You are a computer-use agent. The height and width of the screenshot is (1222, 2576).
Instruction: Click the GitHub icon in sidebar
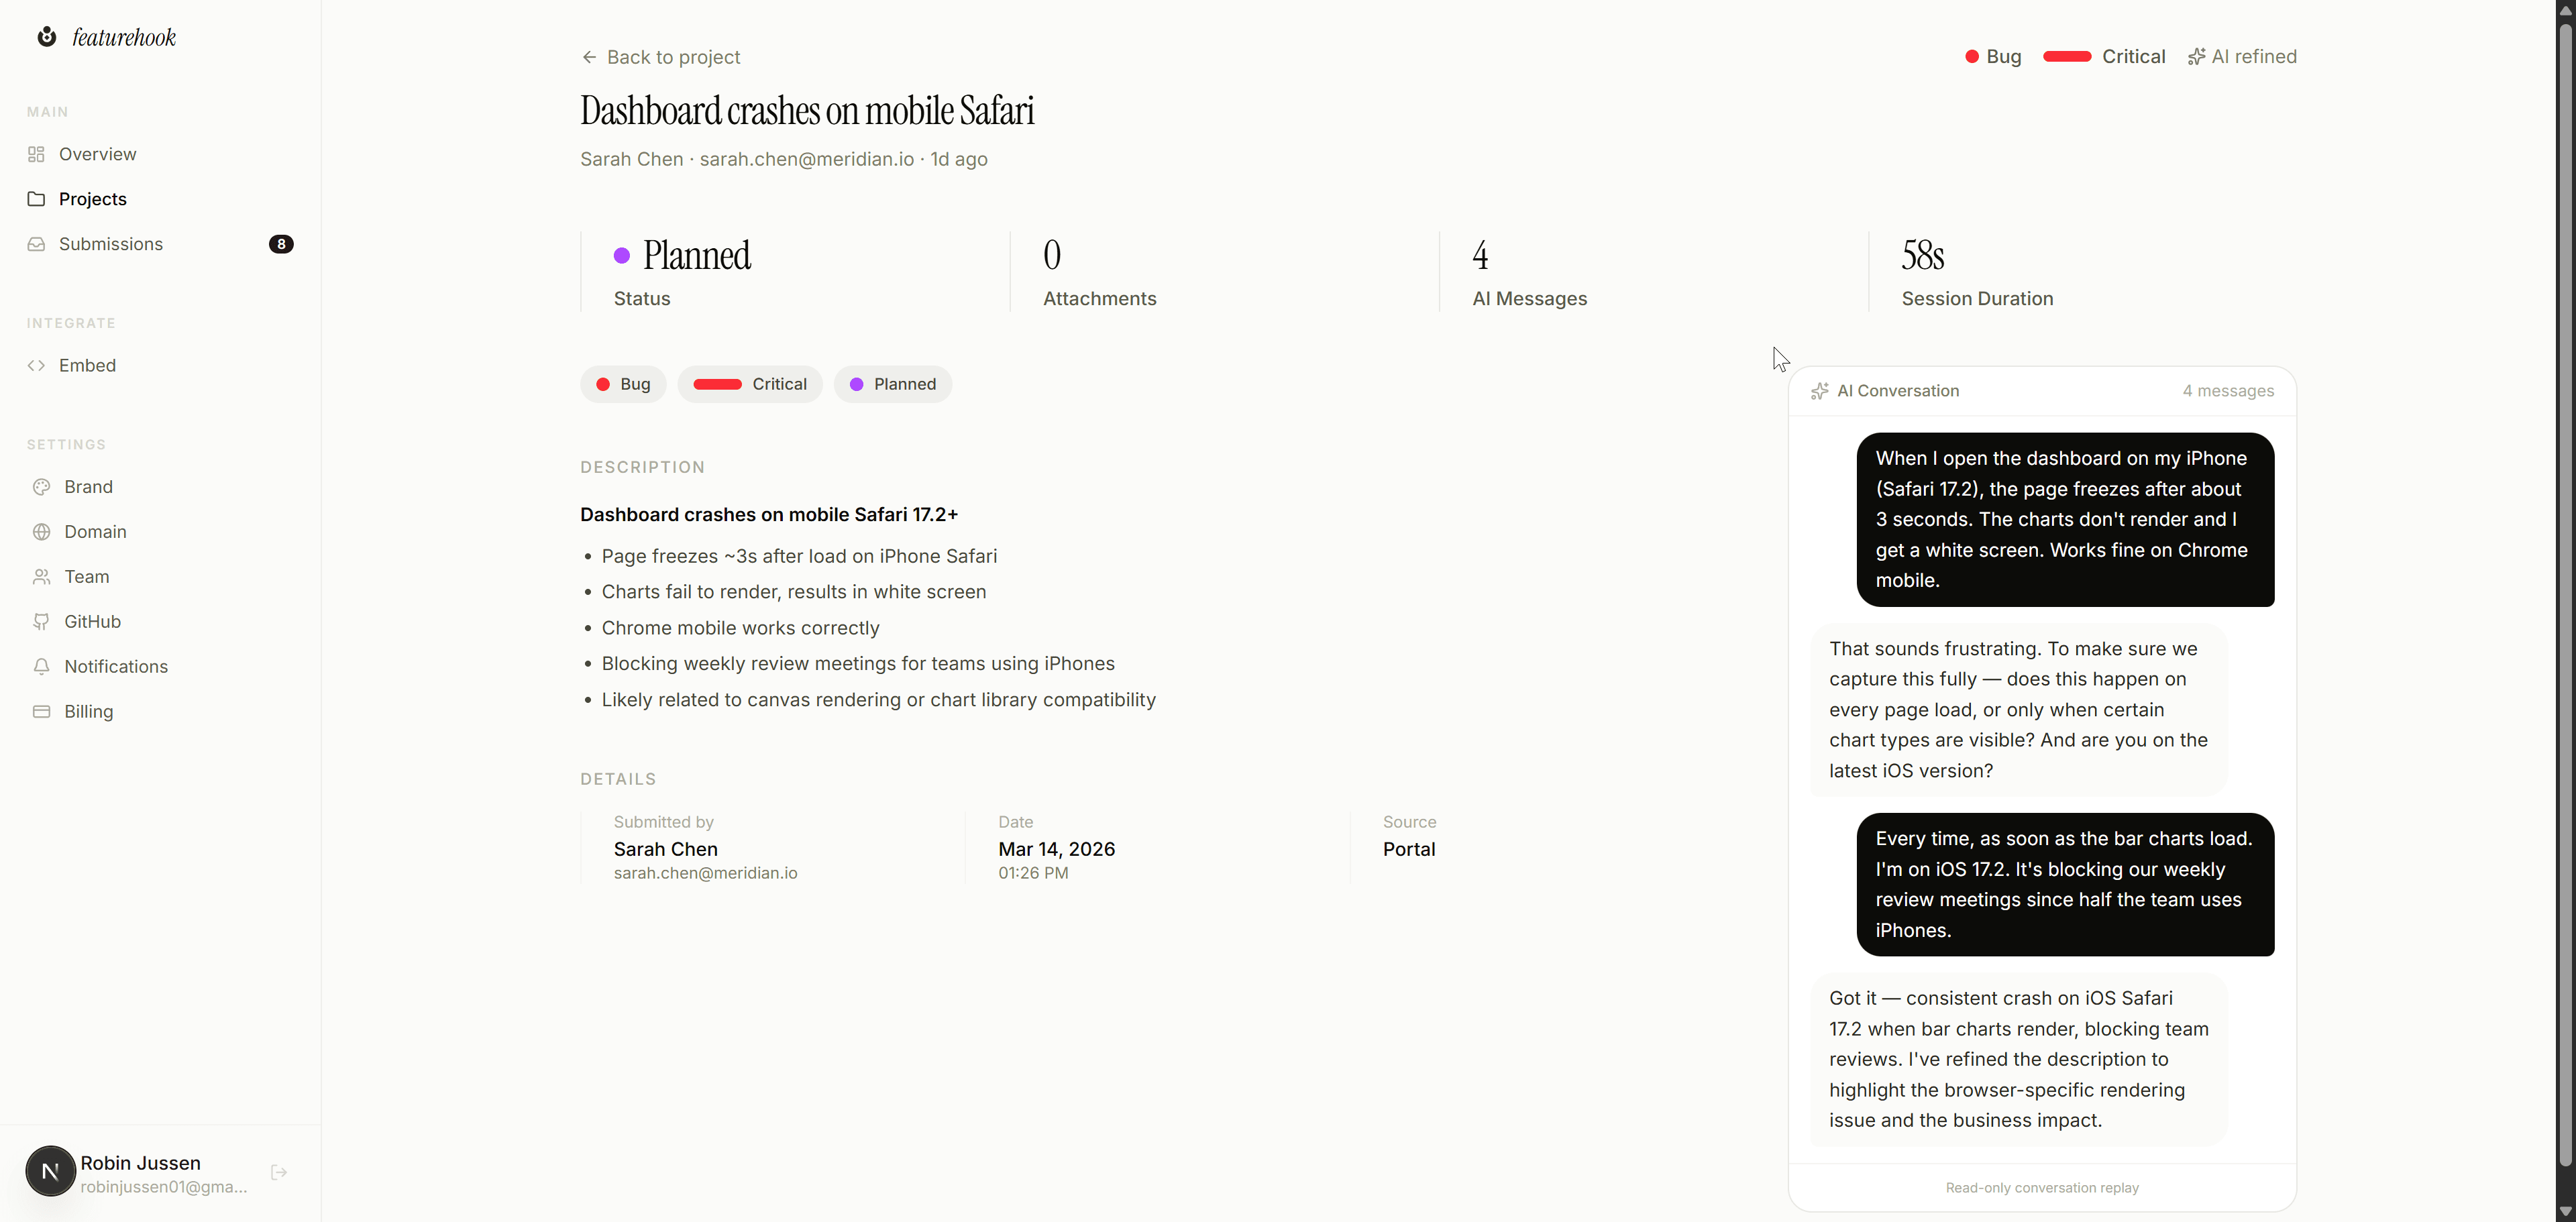click(42, 622)
